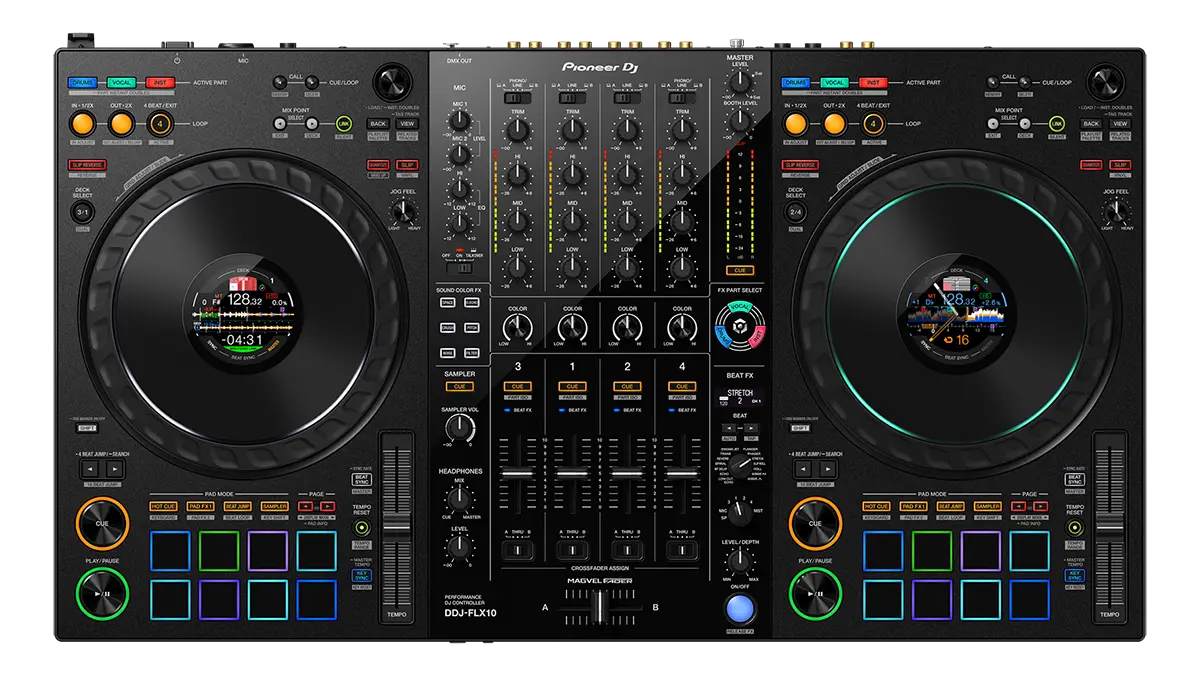
Task: Click the NOISE sound color FX button
Action: (x=446, y=352)
